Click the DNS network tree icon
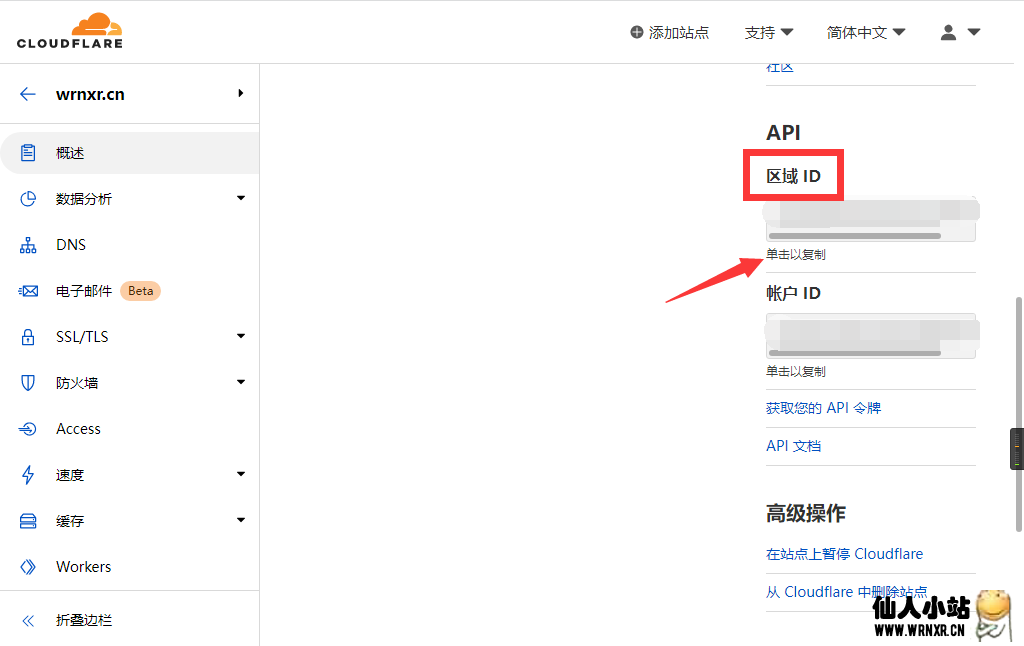 (x=27, y=245)
